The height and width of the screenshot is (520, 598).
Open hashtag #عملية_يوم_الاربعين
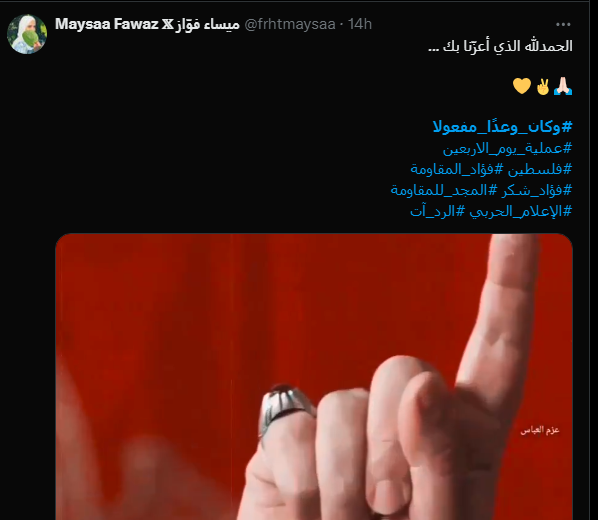pos(507,148)
